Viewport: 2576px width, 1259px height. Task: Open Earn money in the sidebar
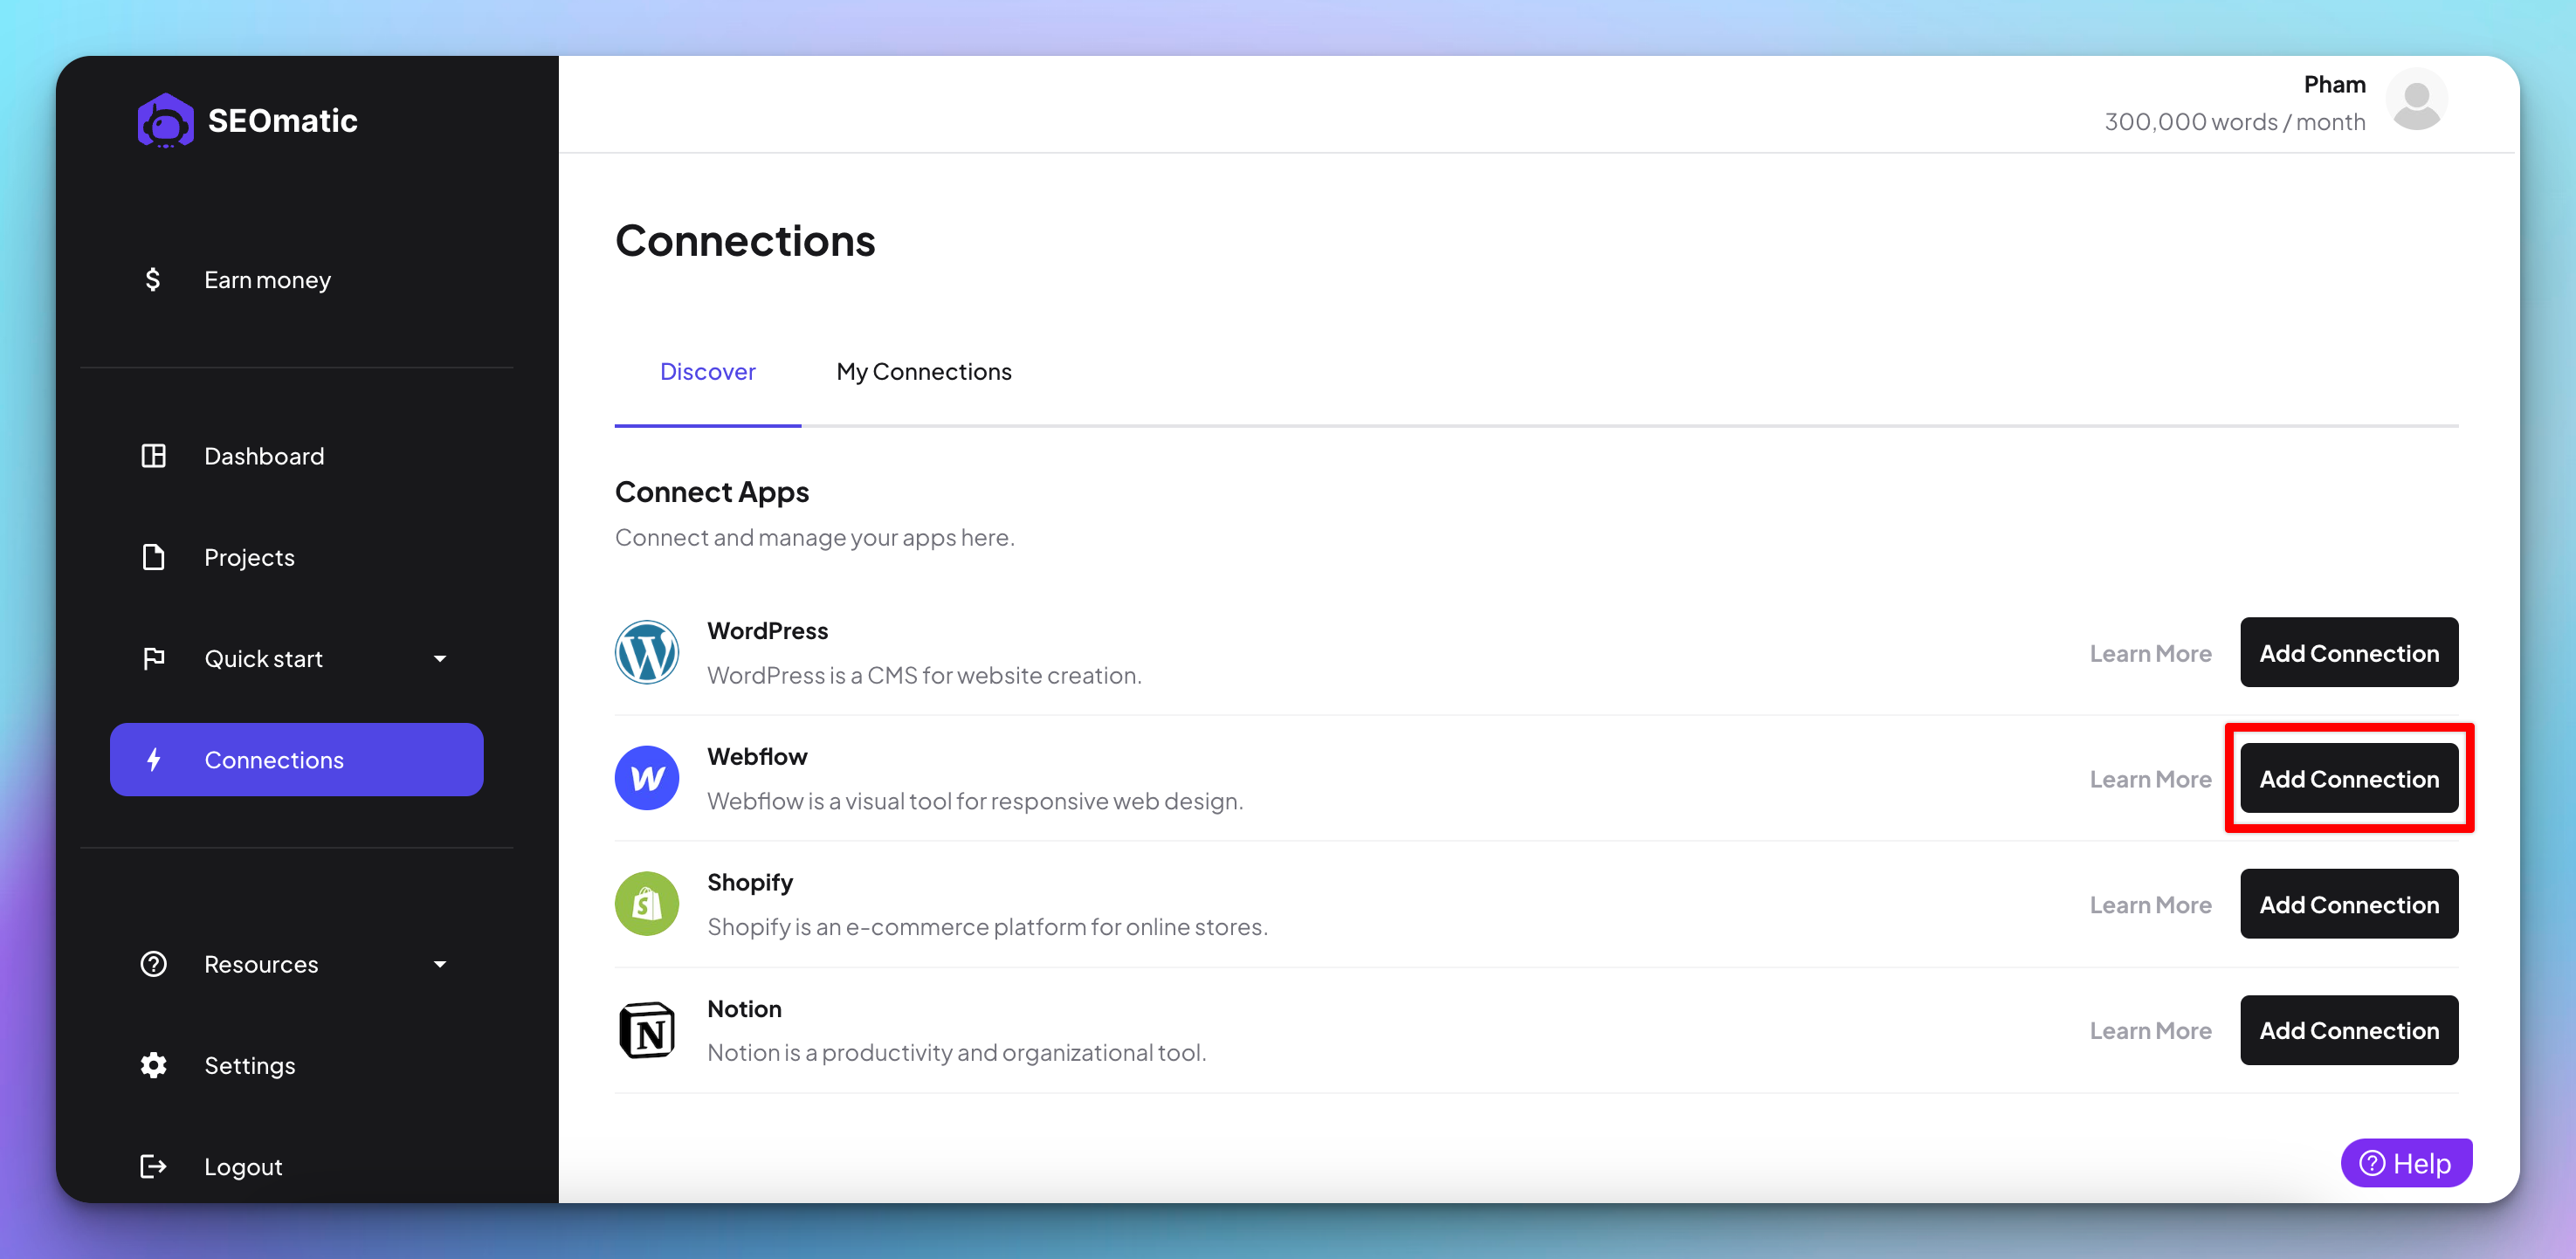(x=267, y=280)
